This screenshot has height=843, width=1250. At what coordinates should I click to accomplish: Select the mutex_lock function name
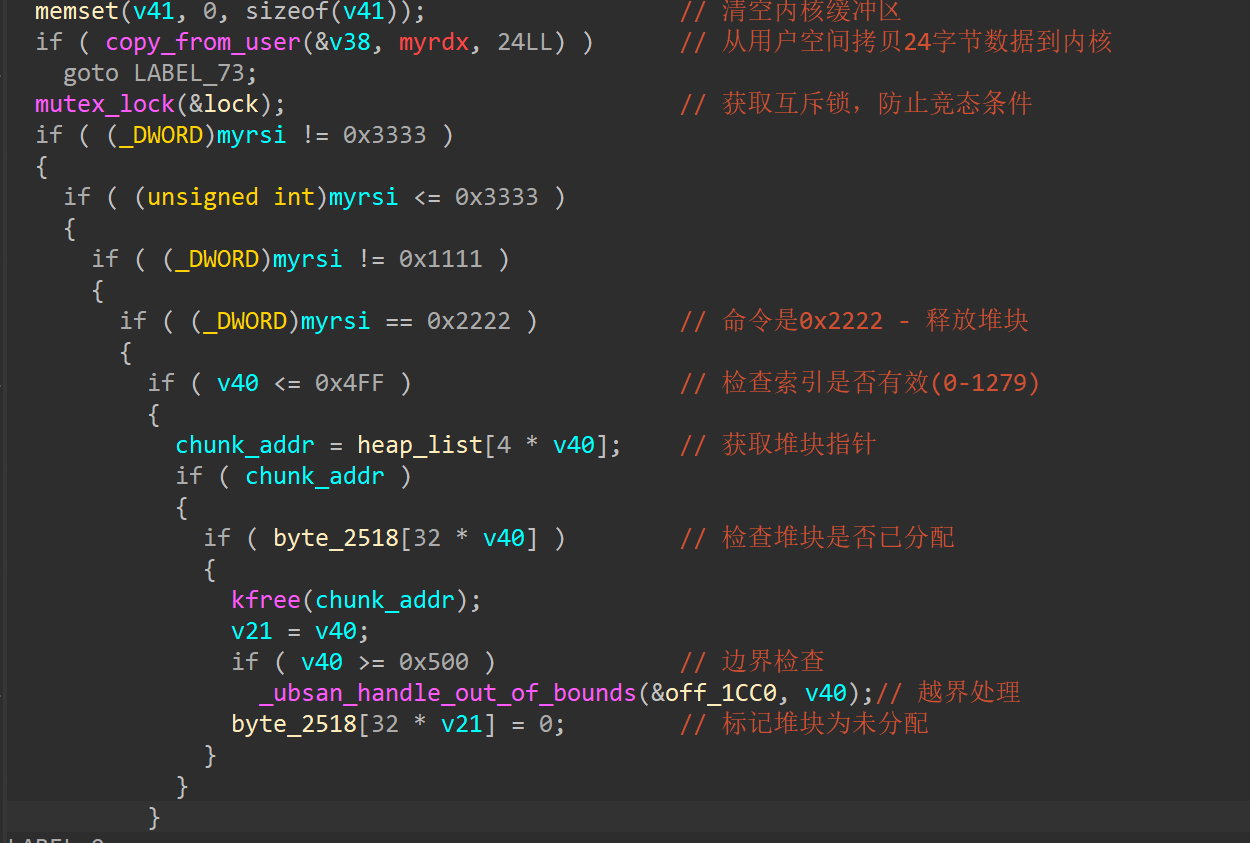pyautogui.click(x=104, y=104)
